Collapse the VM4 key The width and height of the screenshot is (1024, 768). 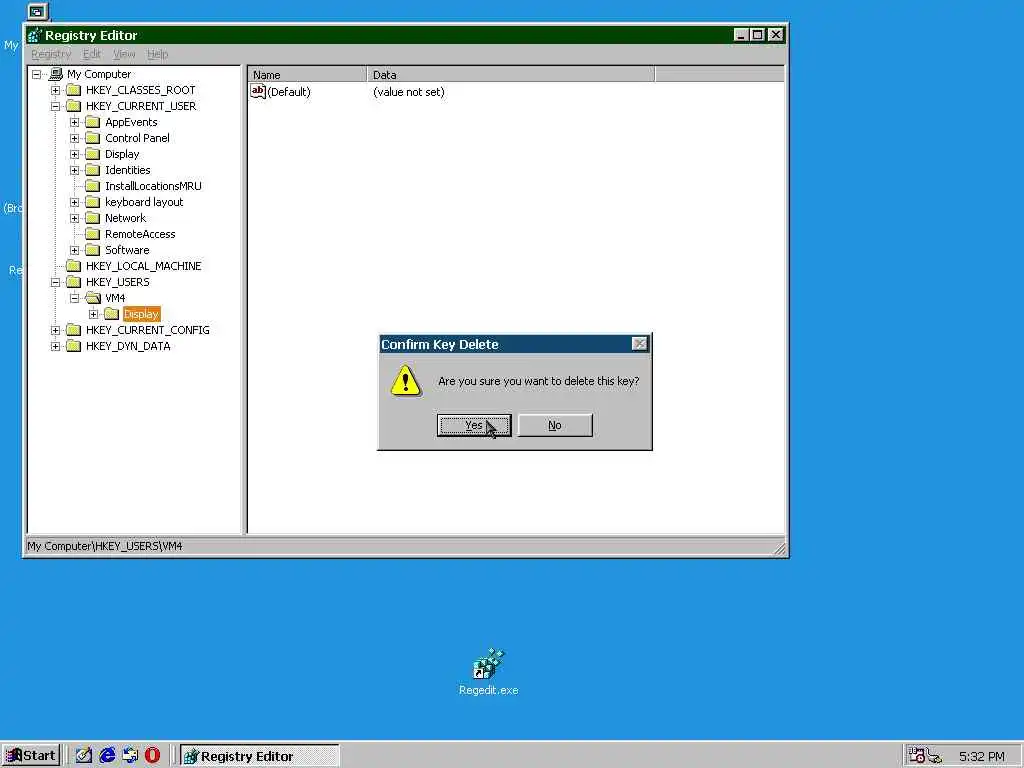coord(74,298)
